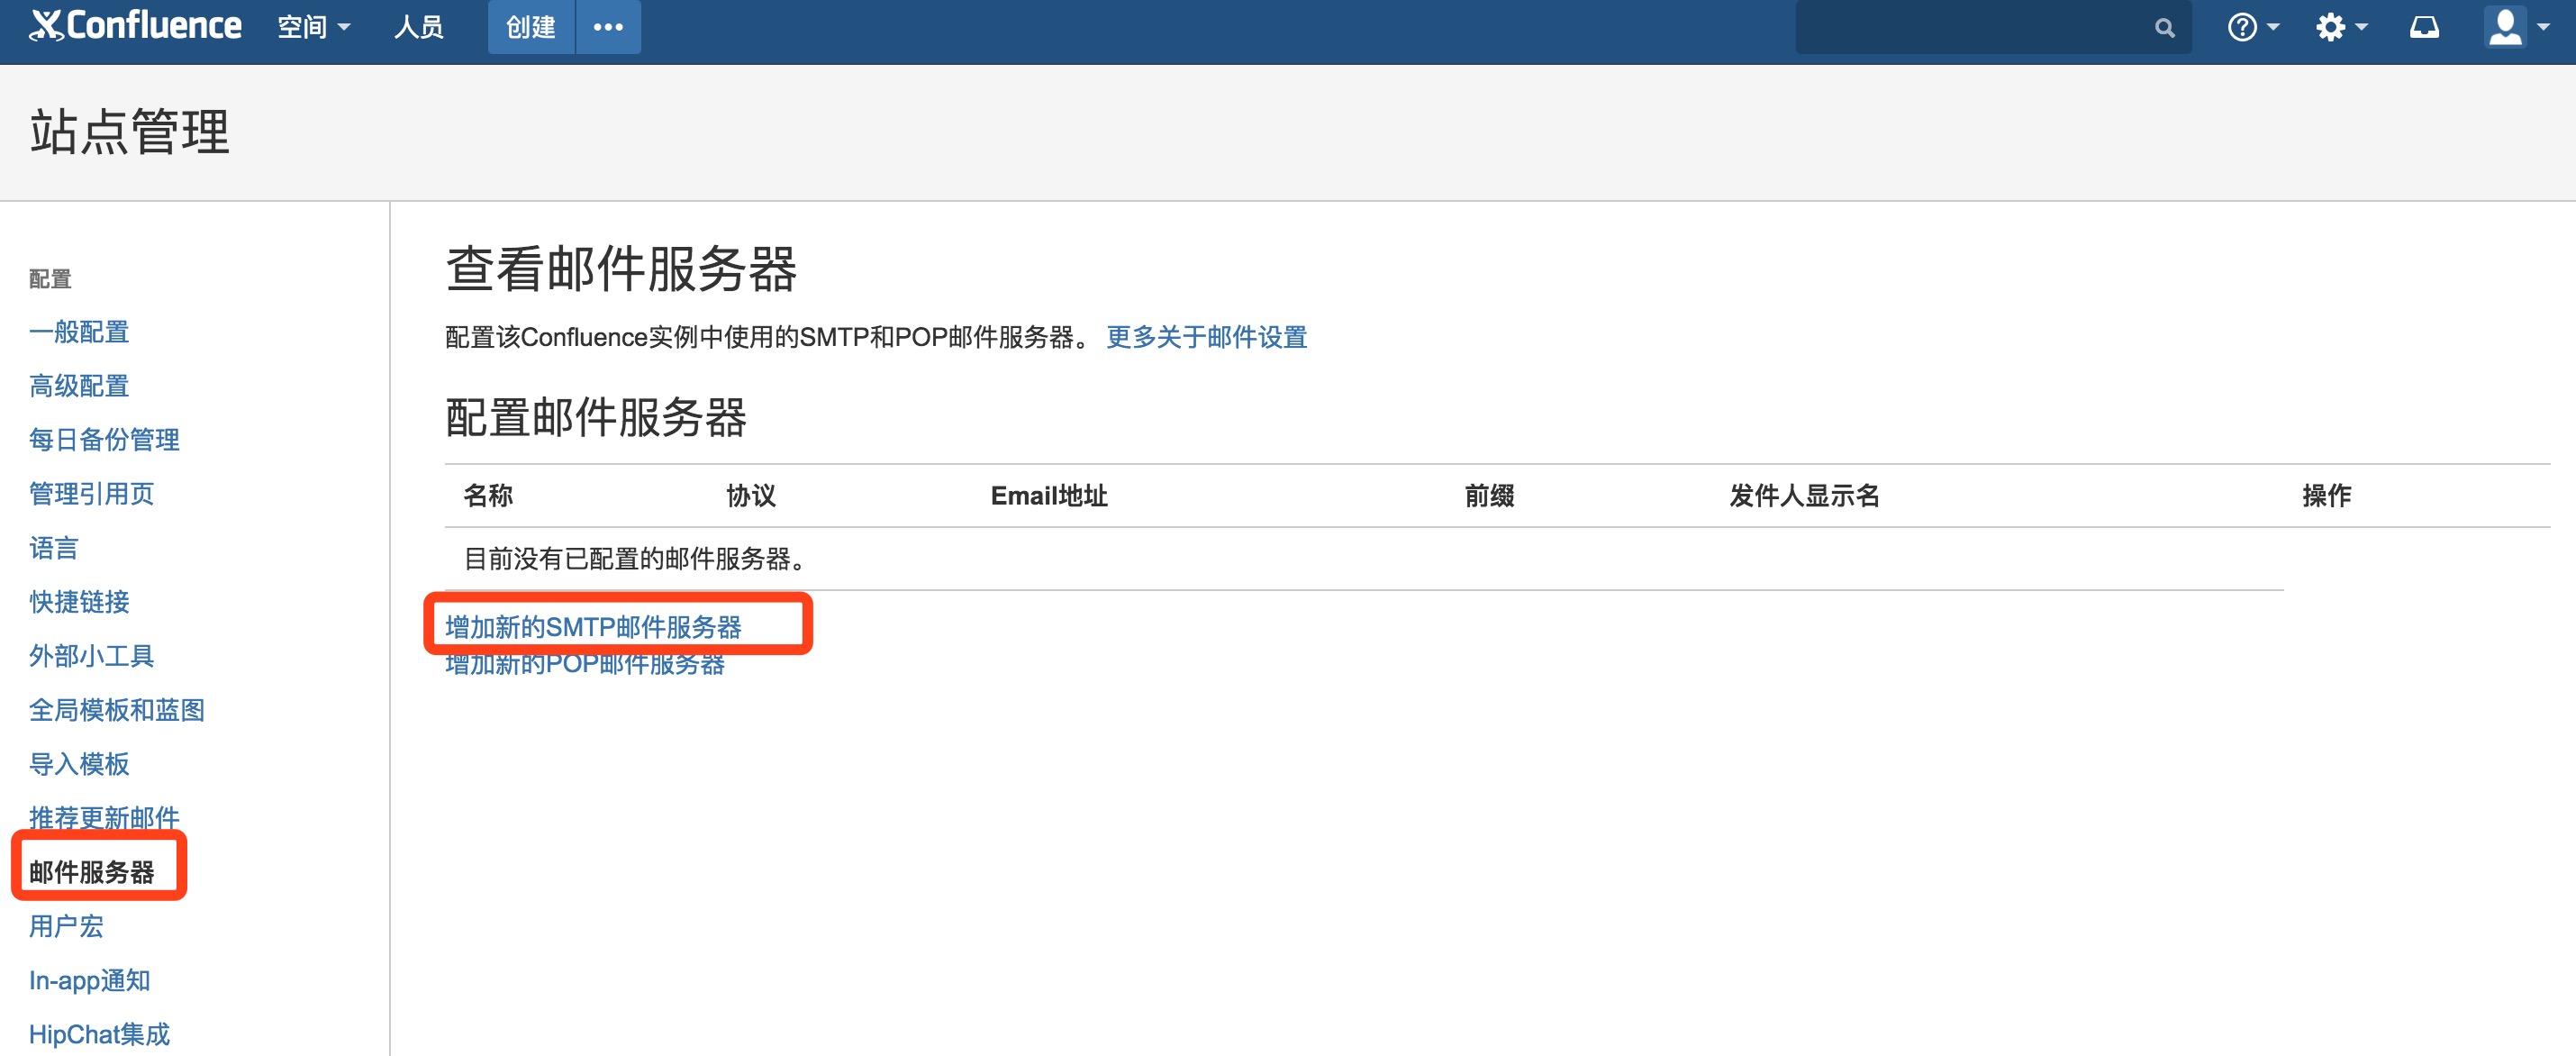Click the three-dots create more button
The width and height of the screenshot is (2576, 1056).
click(608, 27)
